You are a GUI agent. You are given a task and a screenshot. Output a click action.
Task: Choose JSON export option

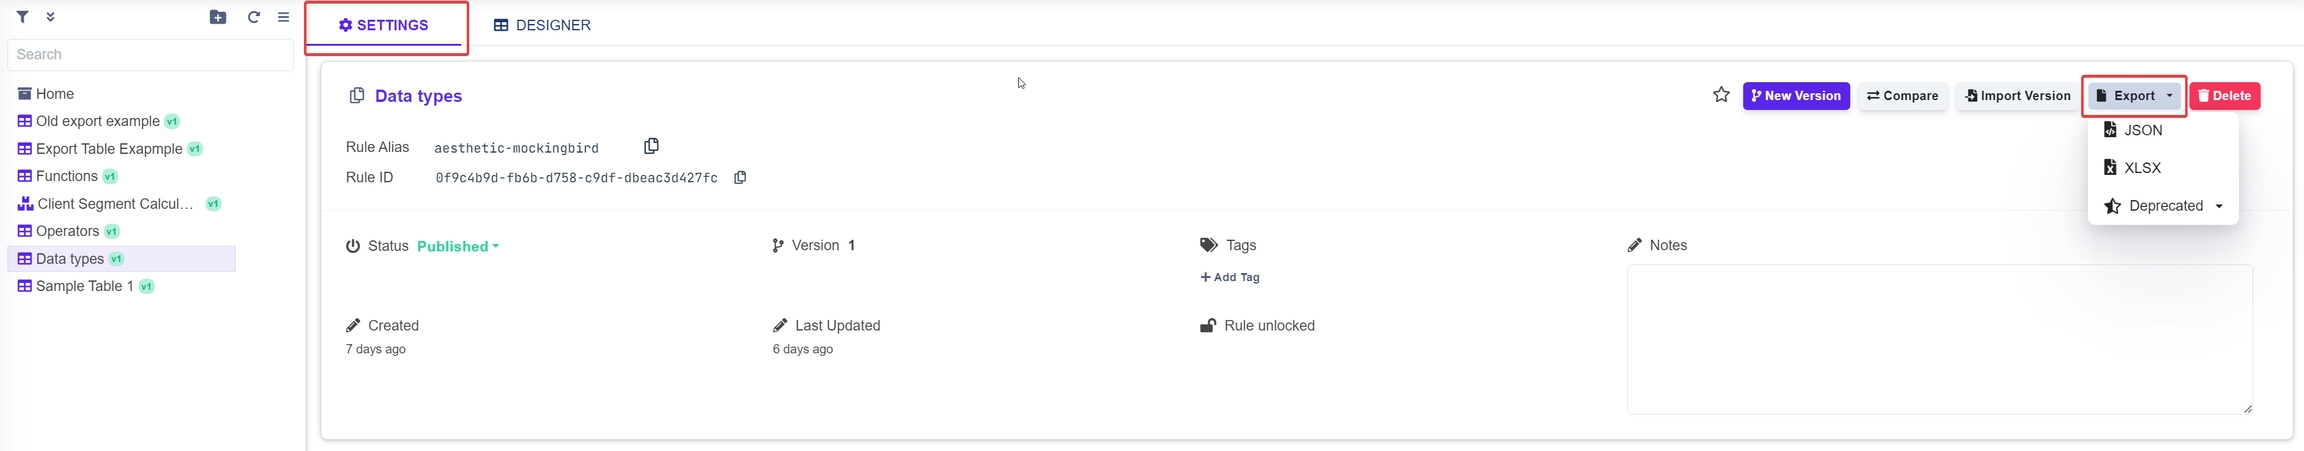point(2142,131)
